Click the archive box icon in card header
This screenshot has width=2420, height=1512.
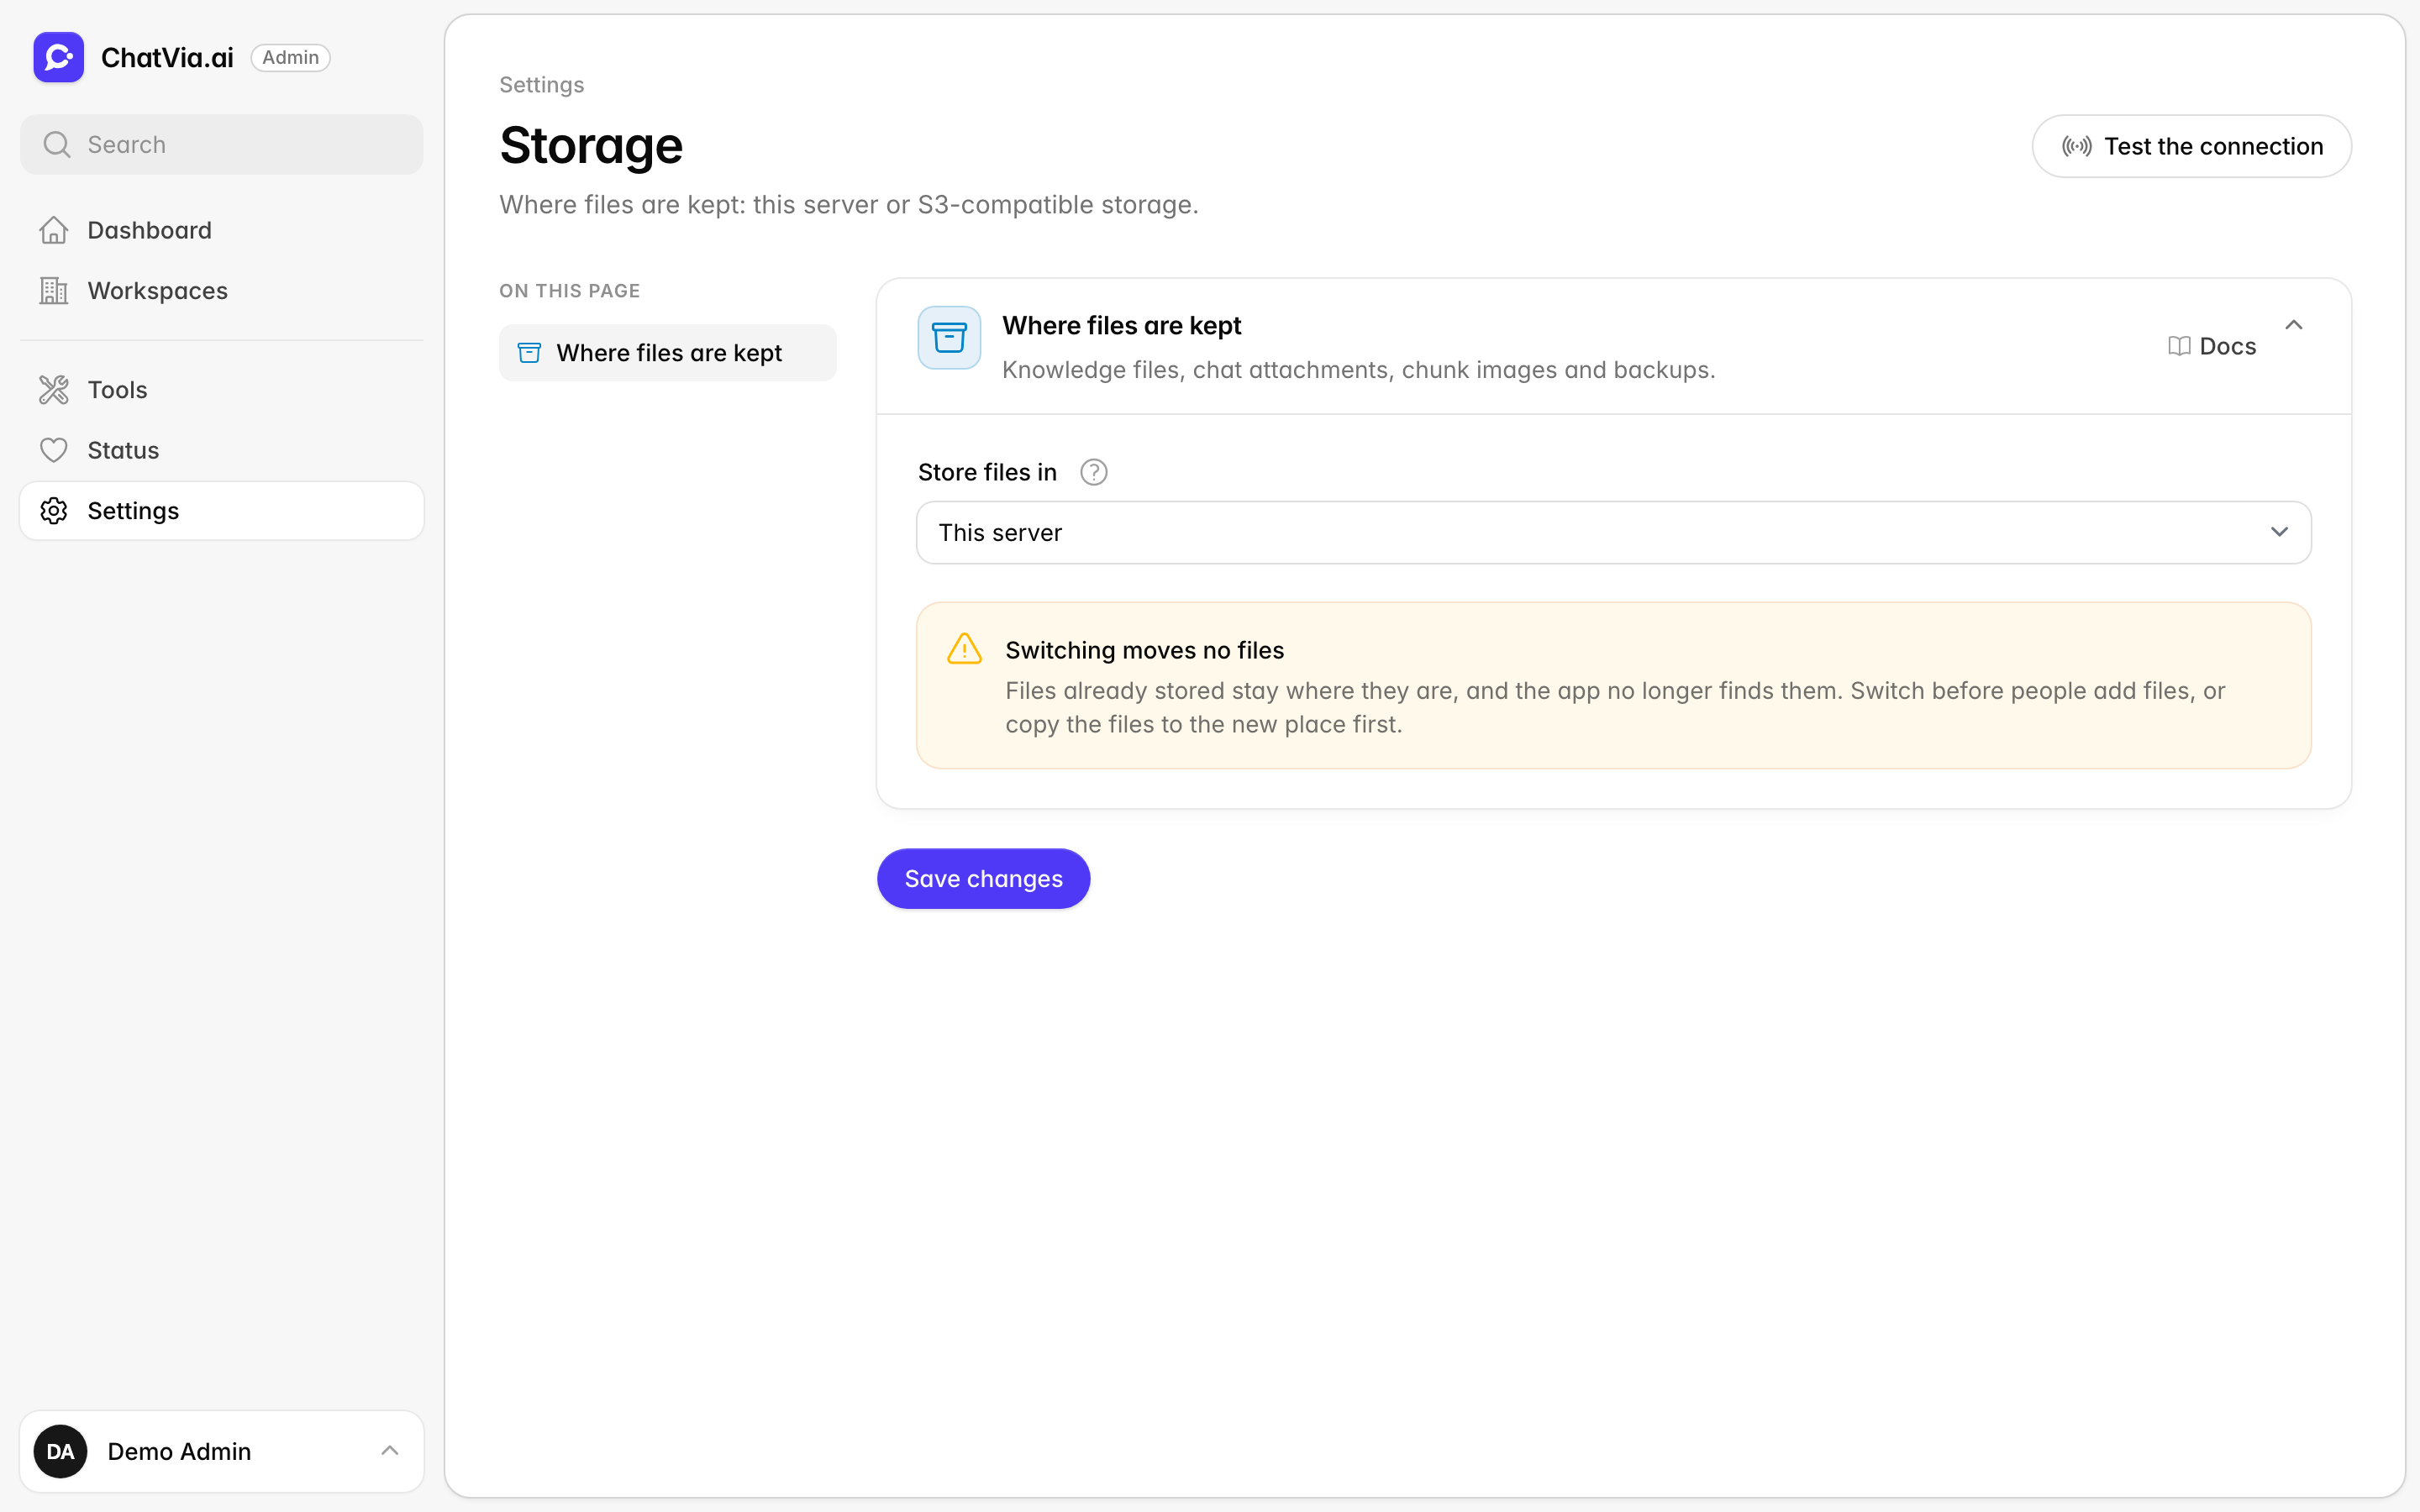coord(949,338)
